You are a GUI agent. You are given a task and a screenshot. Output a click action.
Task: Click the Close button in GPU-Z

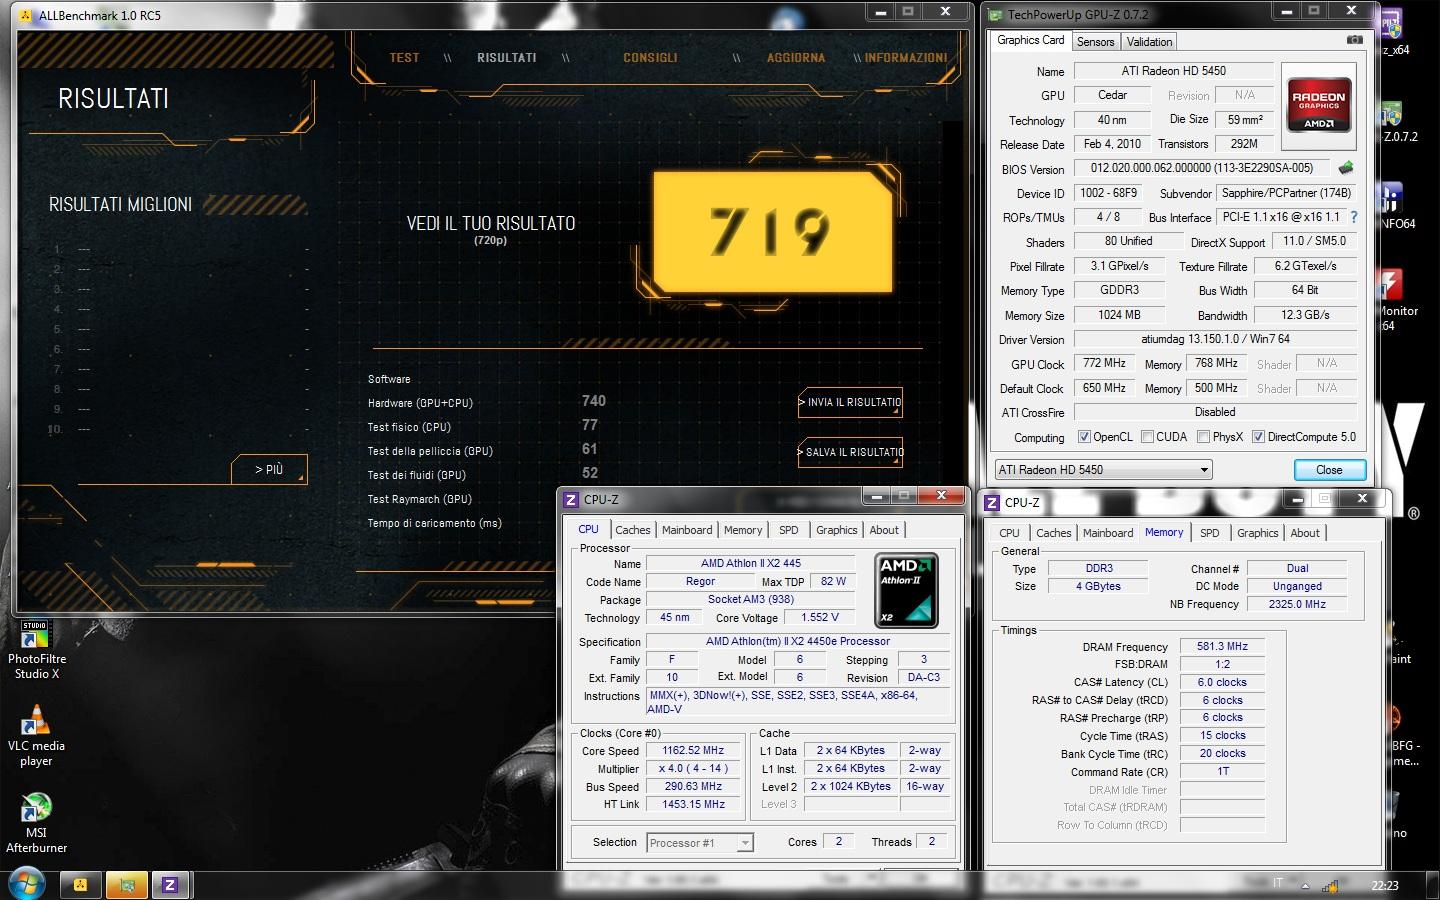tap(1329, 470)
